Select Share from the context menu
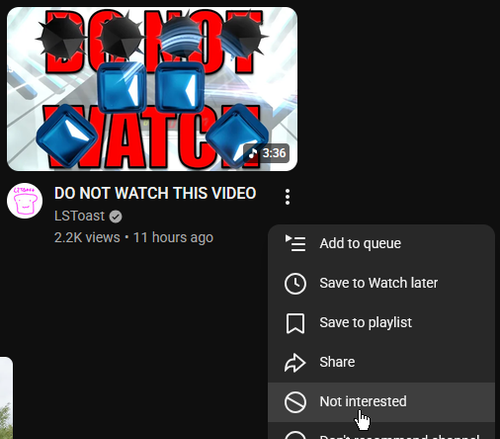 click(x=381, y=362)
